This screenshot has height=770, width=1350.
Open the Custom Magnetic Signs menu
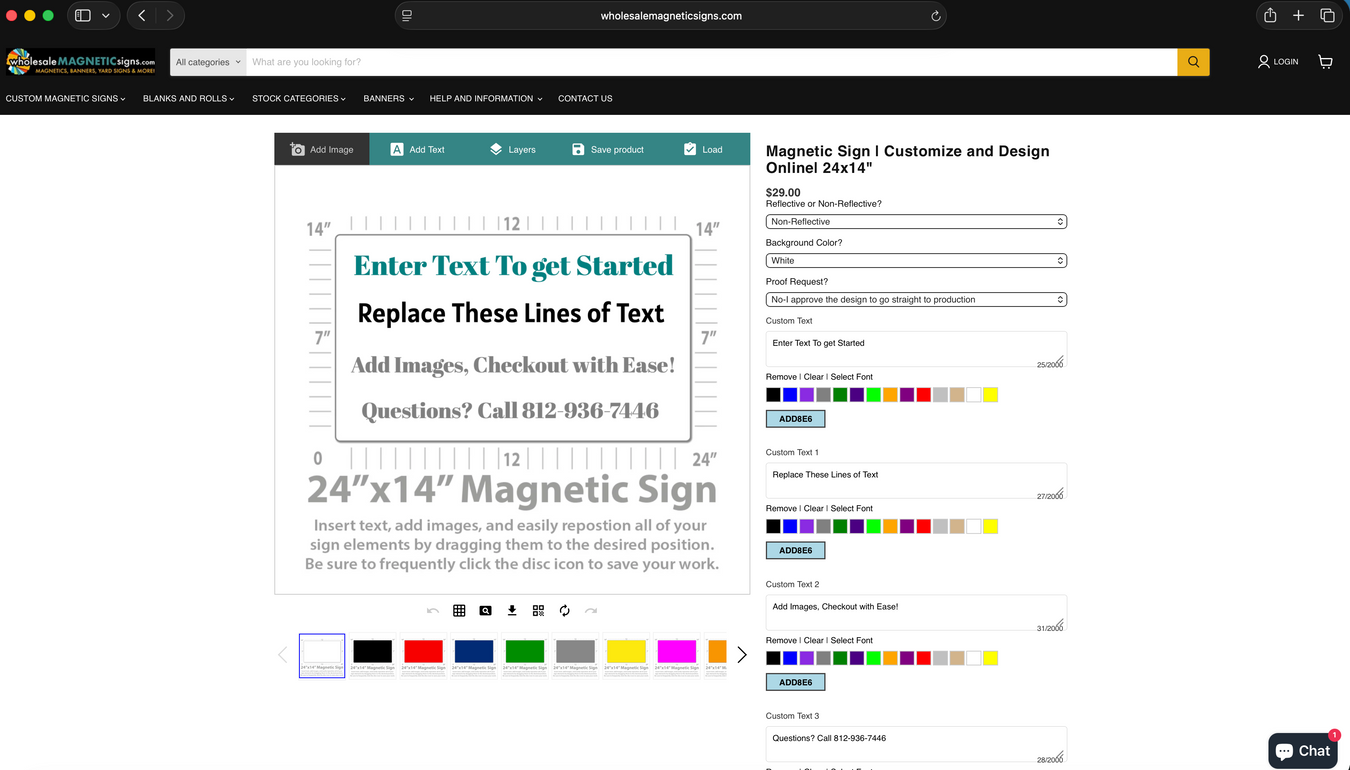point(65,99)
